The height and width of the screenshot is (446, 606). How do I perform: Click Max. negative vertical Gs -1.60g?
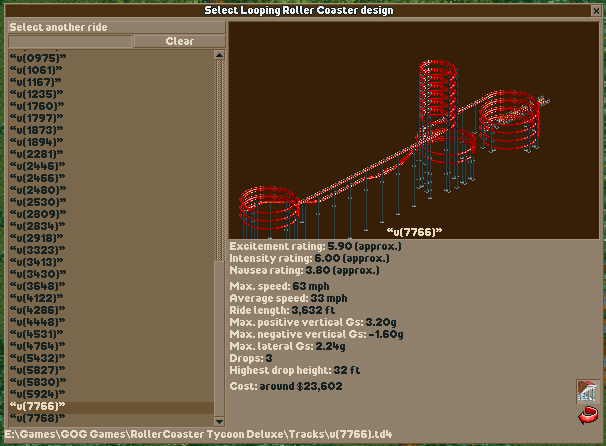point(317,334)
